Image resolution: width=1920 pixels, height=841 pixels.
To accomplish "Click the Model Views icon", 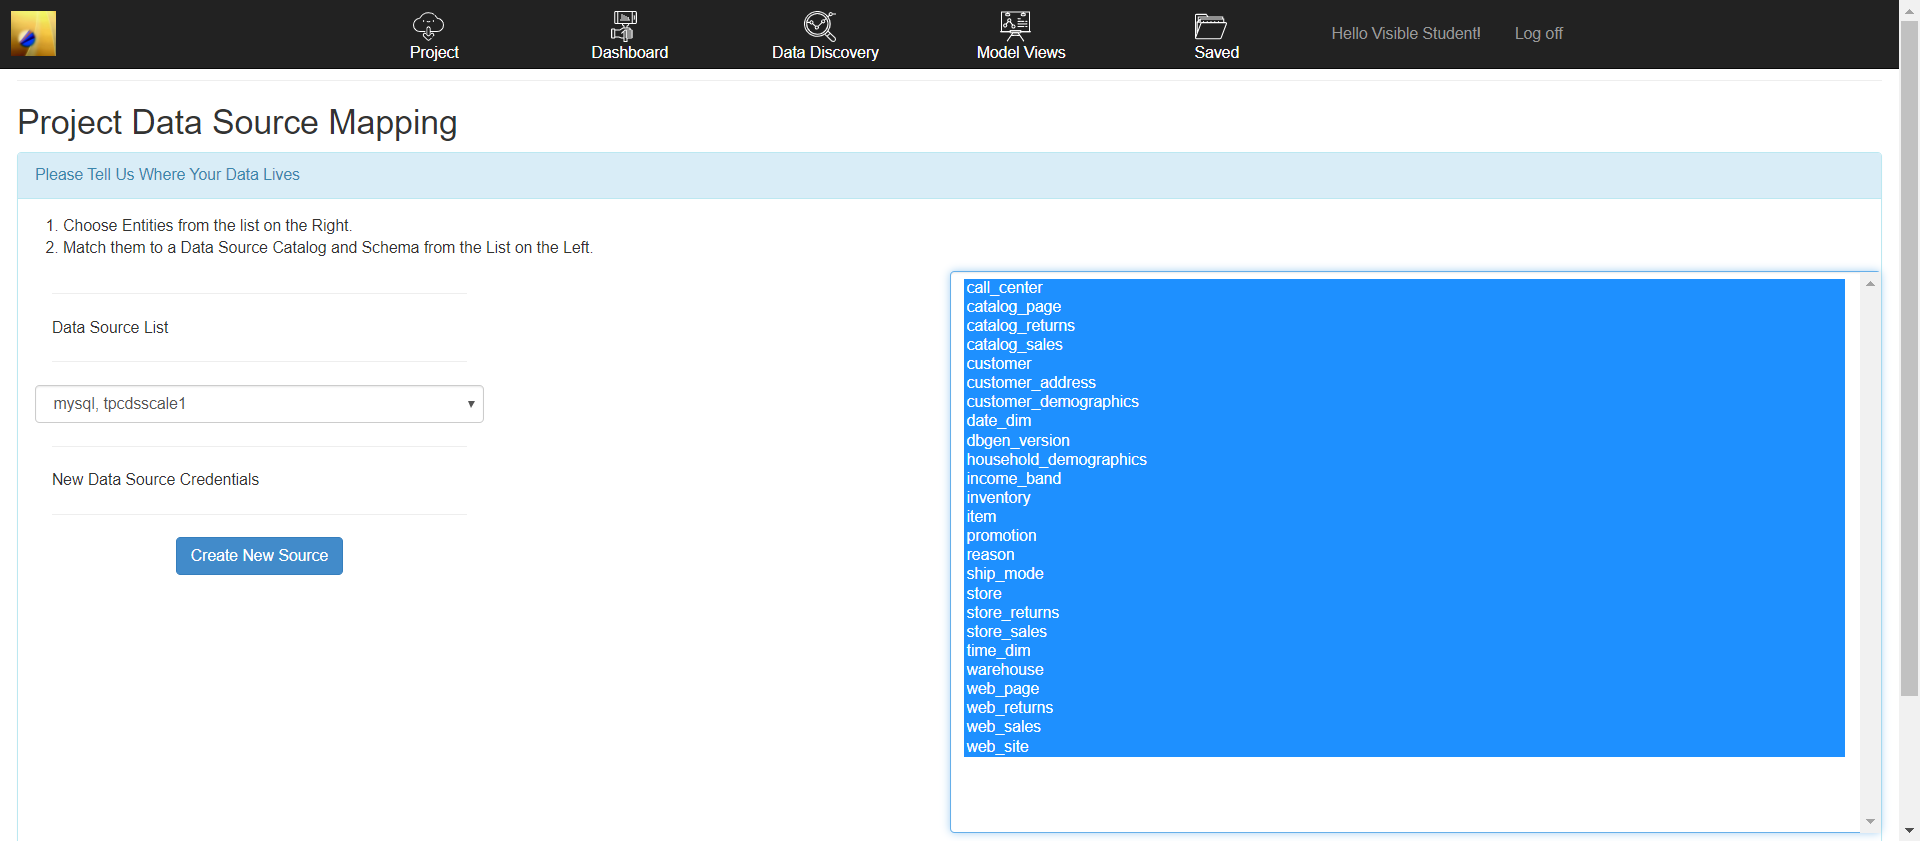I will pos(1015,25).
